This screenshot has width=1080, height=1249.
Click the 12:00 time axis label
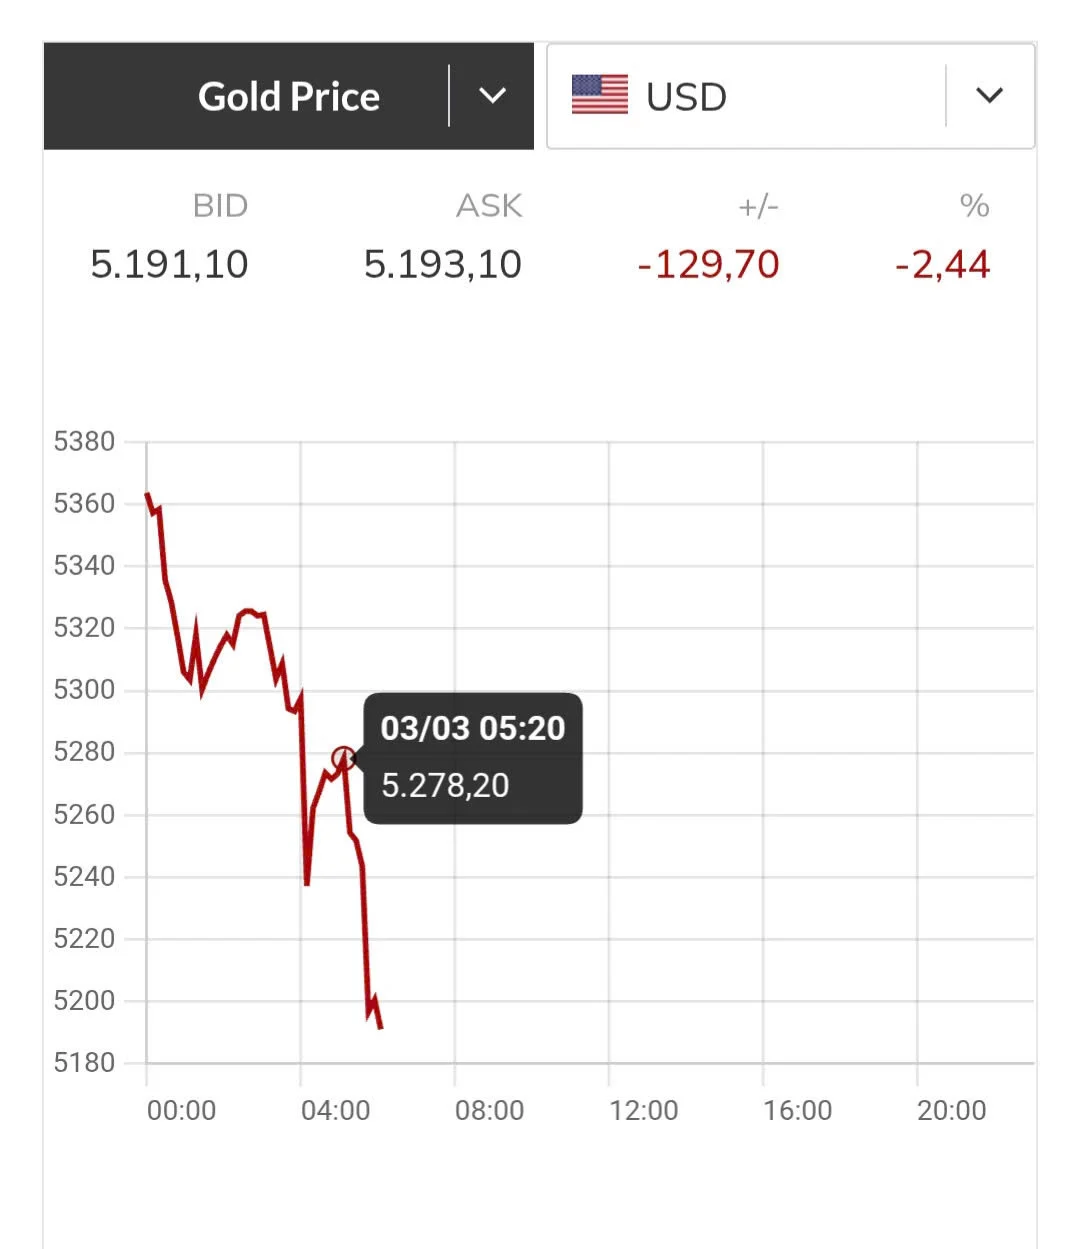(x=643, y=1110)
